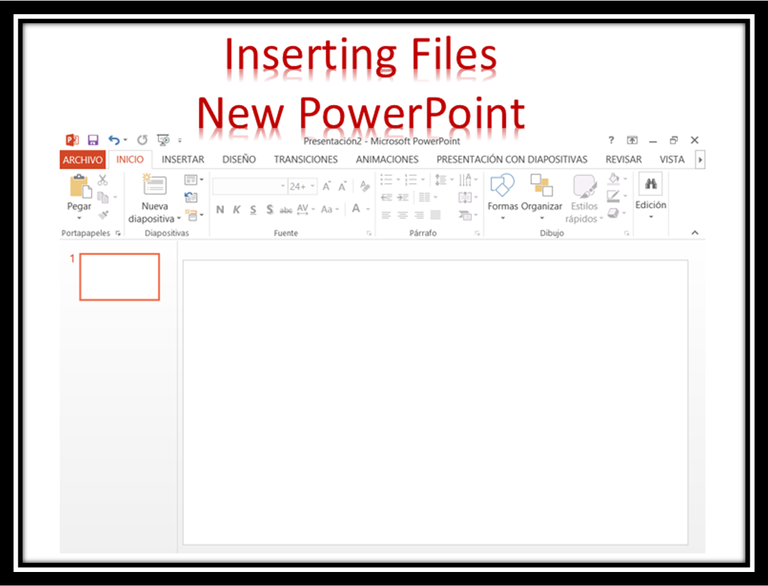
Task: Toggle strikethrough abc formatting
Action: click(x=286, y=210)
